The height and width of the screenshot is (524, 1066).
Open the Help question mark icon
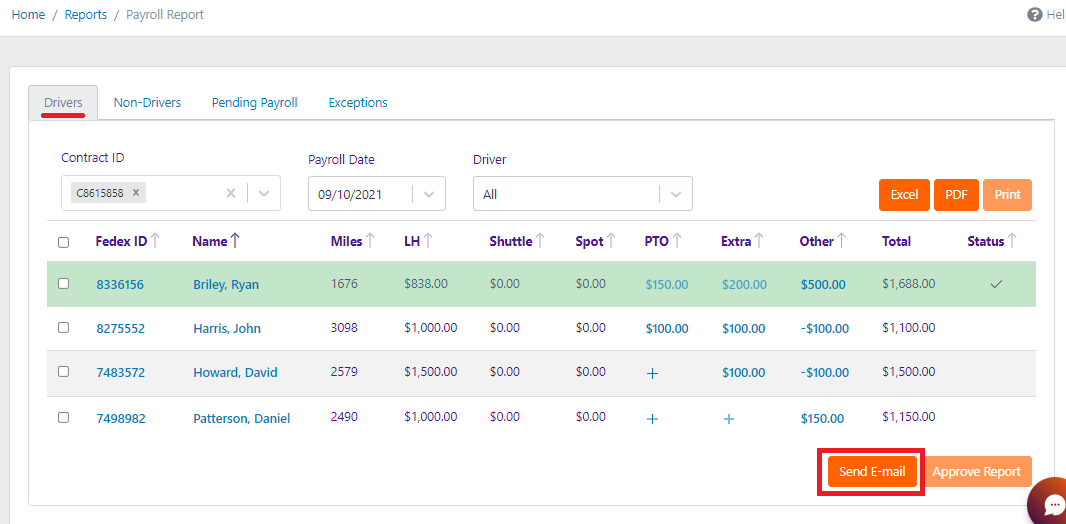click(1034, 15)
